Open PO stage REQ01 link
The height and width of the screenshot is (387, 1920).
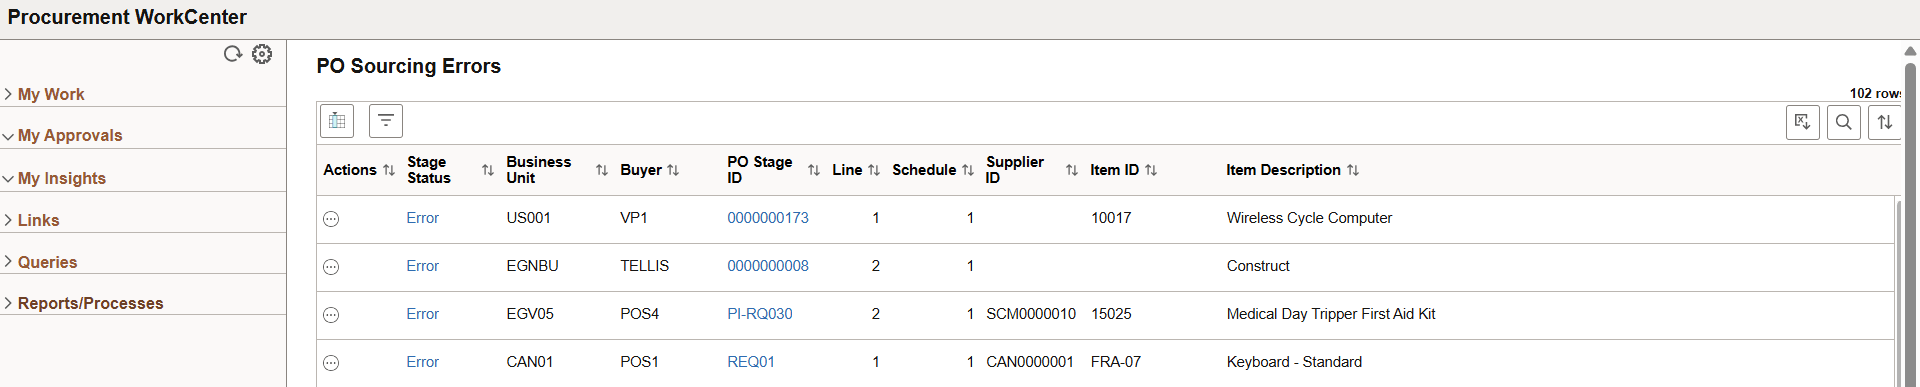pos(751,362)
